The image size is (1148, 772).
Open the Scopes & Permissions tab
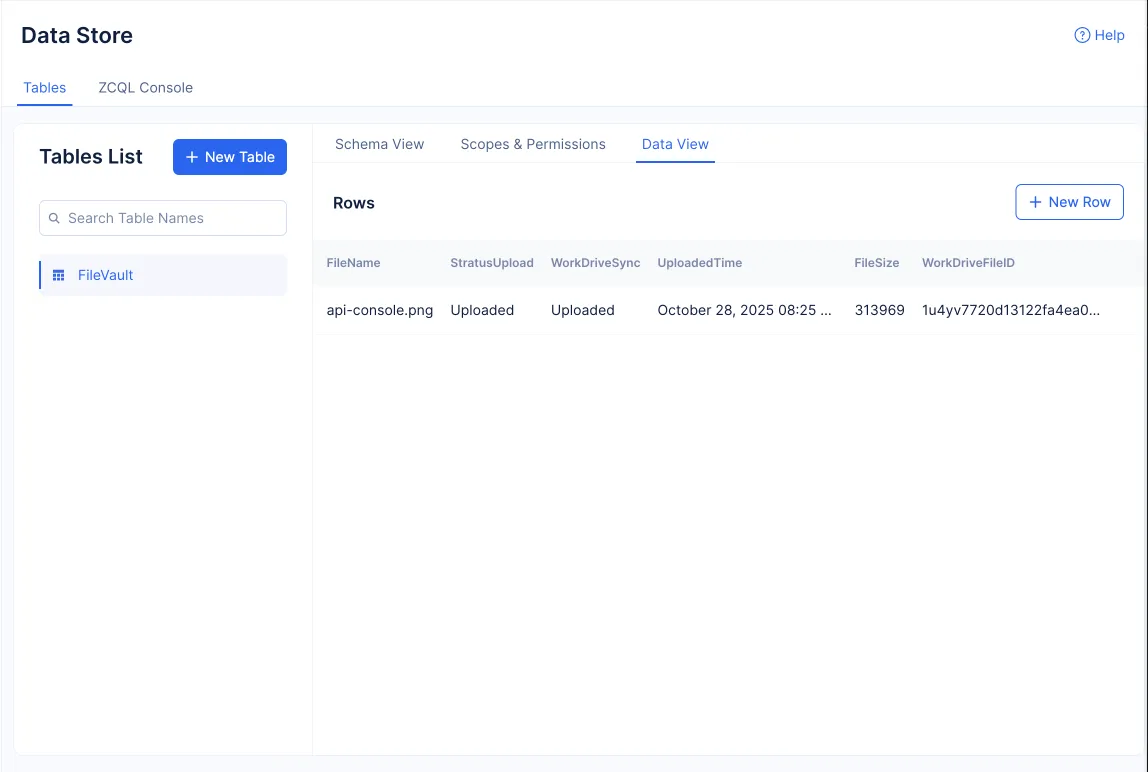(x=533, y=144)
